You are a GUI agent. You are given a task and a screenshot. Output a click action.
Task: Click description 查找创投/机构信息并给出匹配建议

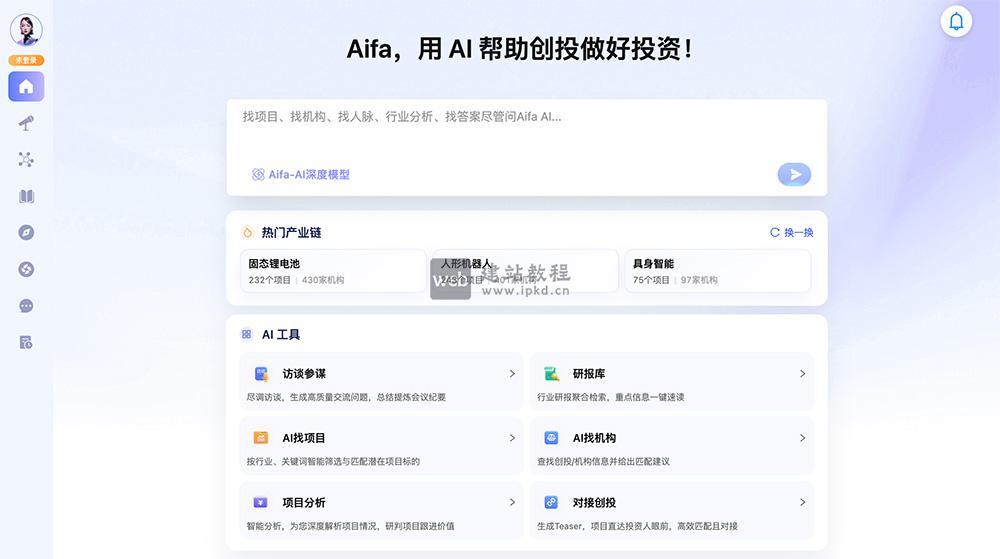(x=603, y=461)
